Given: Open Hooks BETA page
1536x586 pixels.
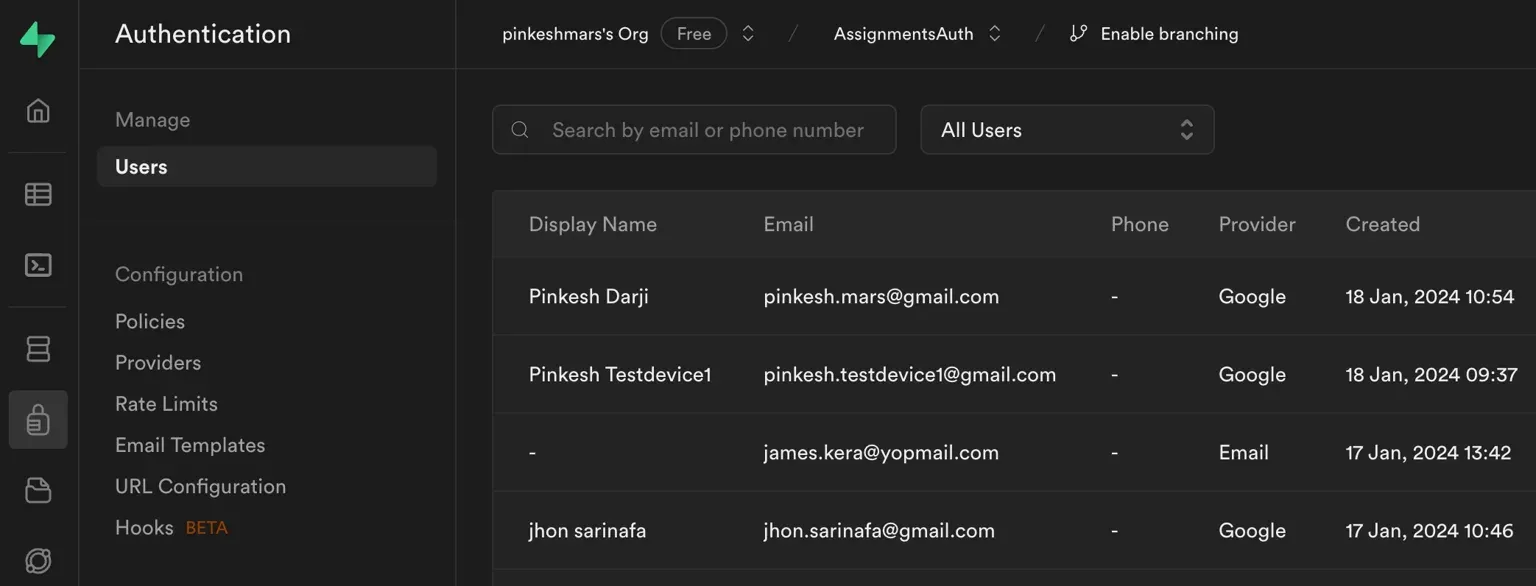Looking at the screenshot, I should click(171, 527).
